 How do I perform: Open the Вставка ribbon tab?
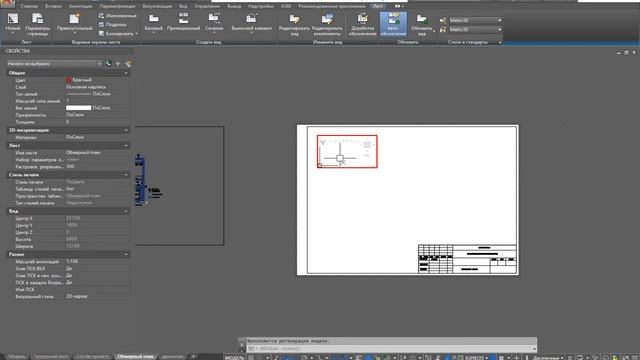tap(53, 6)
